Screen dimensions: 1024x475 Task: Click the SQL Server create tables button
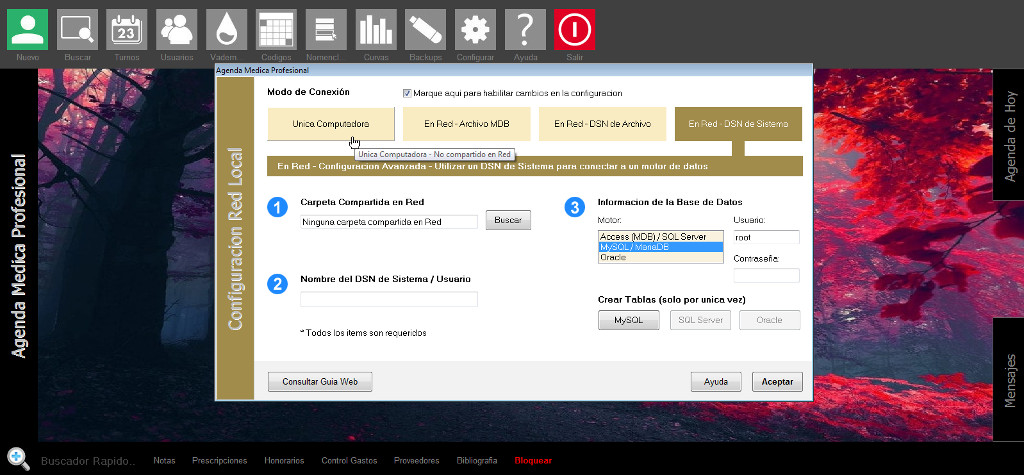tap(700, 320)
